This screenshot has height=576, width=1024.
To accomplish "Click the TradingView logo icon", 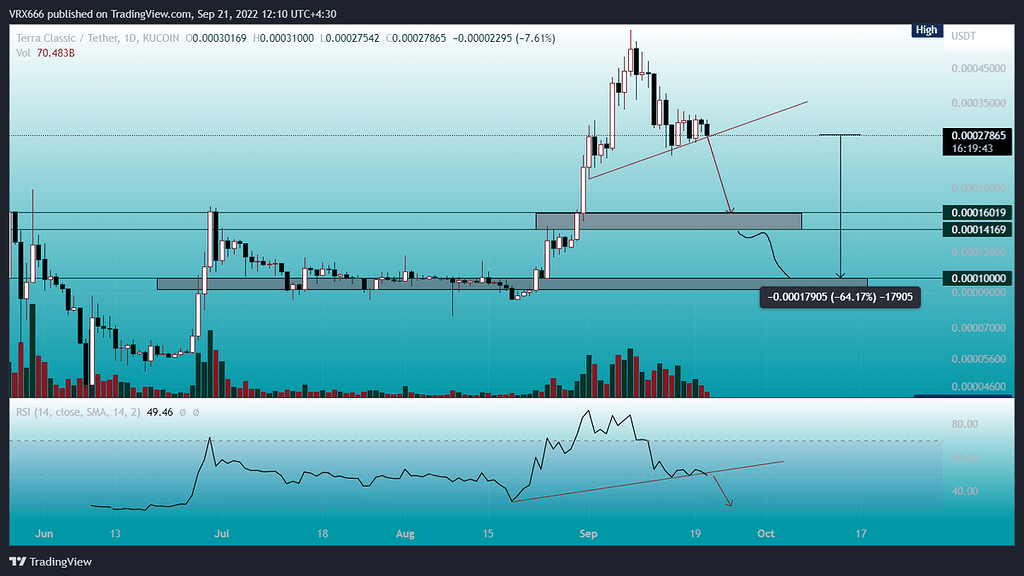I will click(20, 561).
